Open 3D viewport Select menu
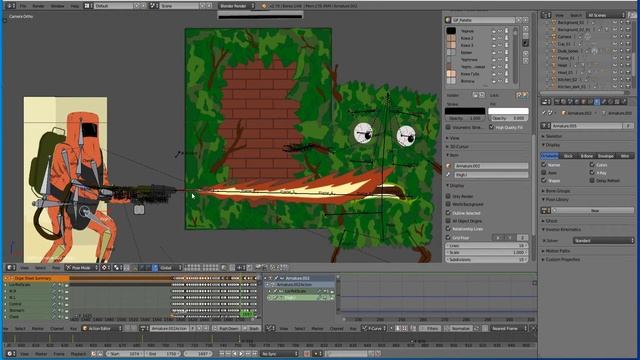640x360 pixels. point(40,268)
